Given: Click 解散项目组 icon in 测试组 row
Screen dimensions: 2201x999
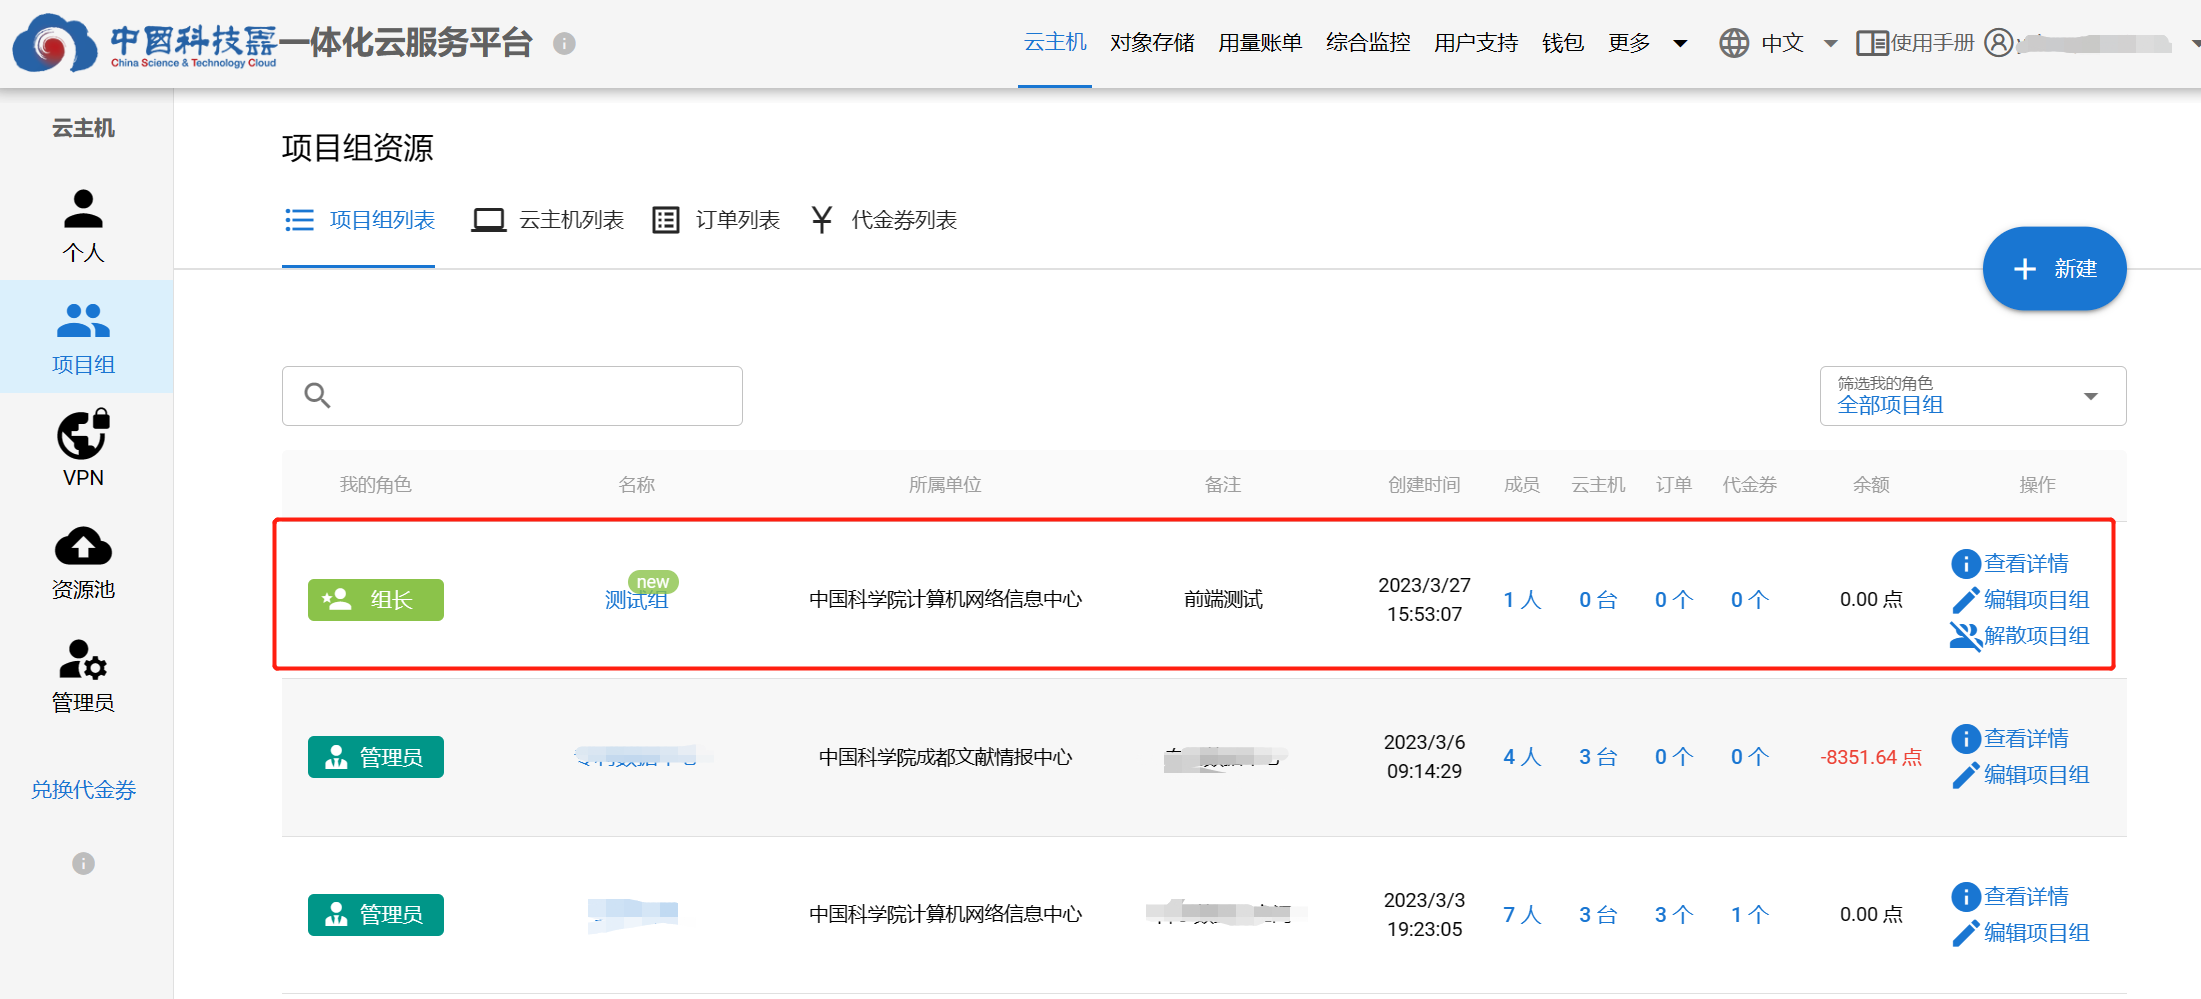Looking at the screenshot, I should click(1966, 636).
